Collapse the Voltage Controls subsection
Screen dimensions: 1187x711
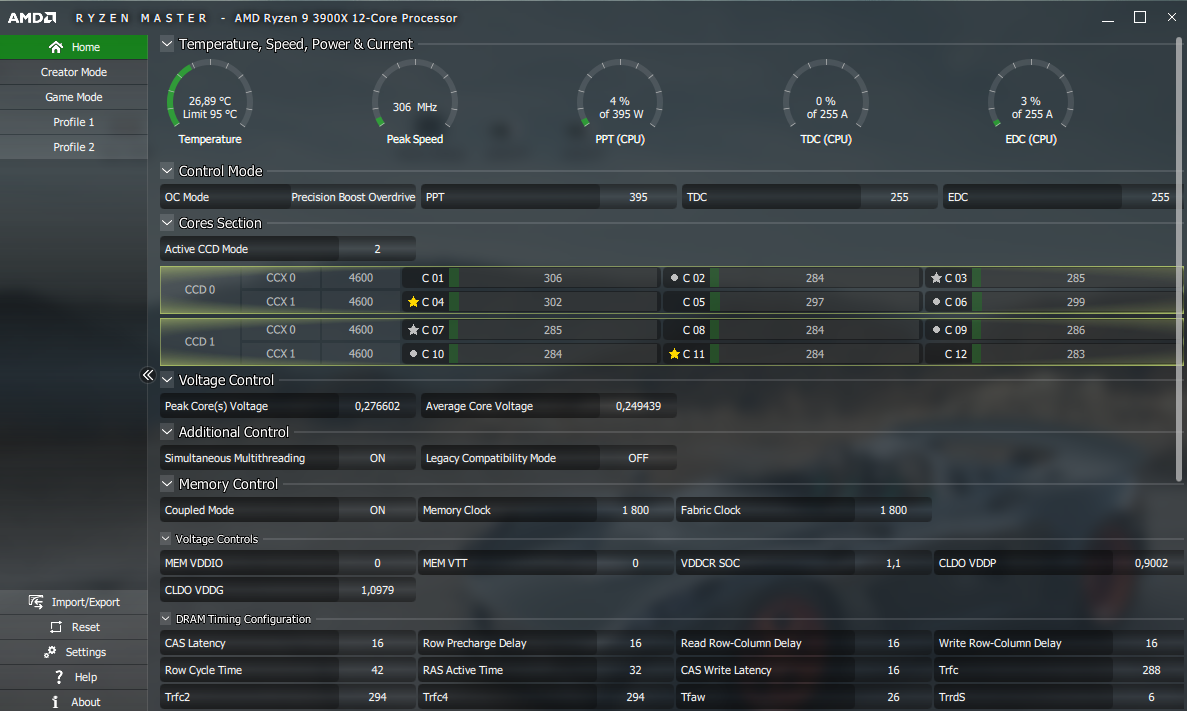click(x=166, y=539)
